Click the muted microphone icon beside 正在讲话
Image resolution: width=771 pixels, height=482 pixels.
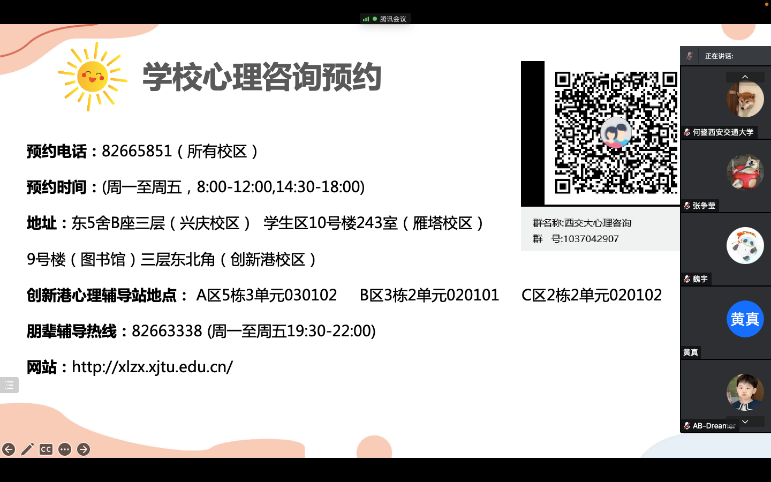(689, 55)
